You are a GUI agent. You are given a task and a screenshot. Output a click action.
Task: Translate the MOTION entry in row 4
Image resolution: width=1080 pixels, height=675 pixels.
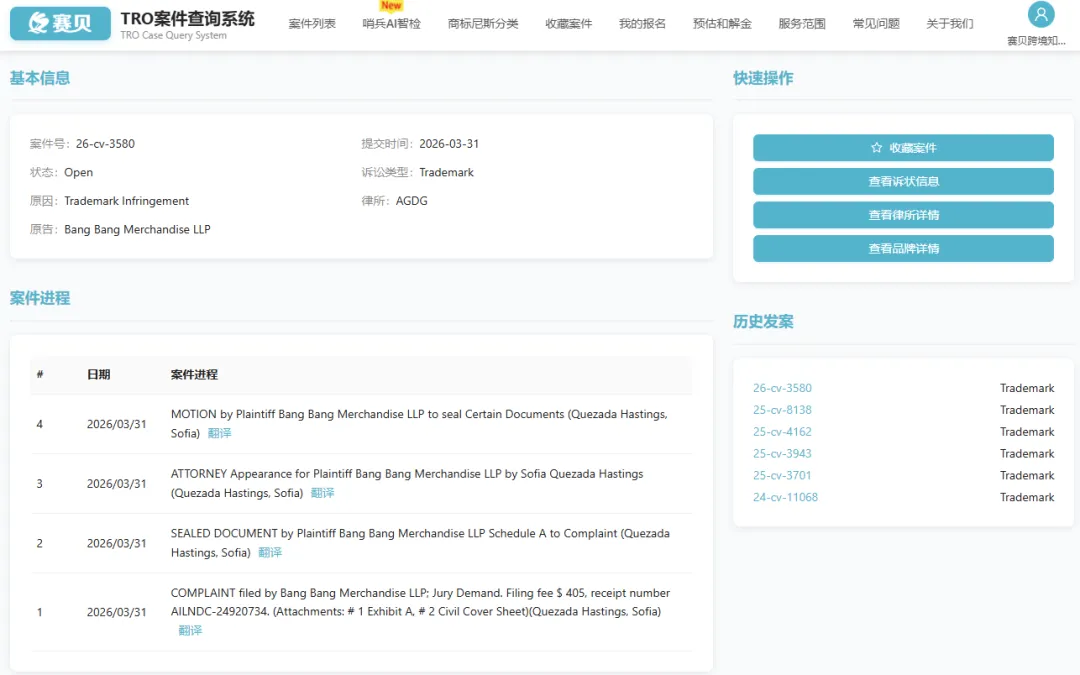coord(219,433)
